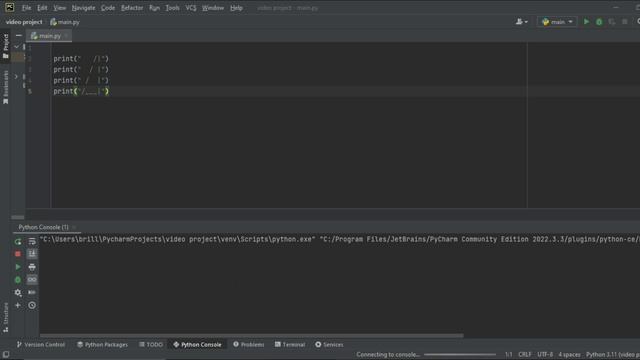Expand the collapsed project tree node
Image resolution: width=640 pixels, height=360 pixels.
16,76
